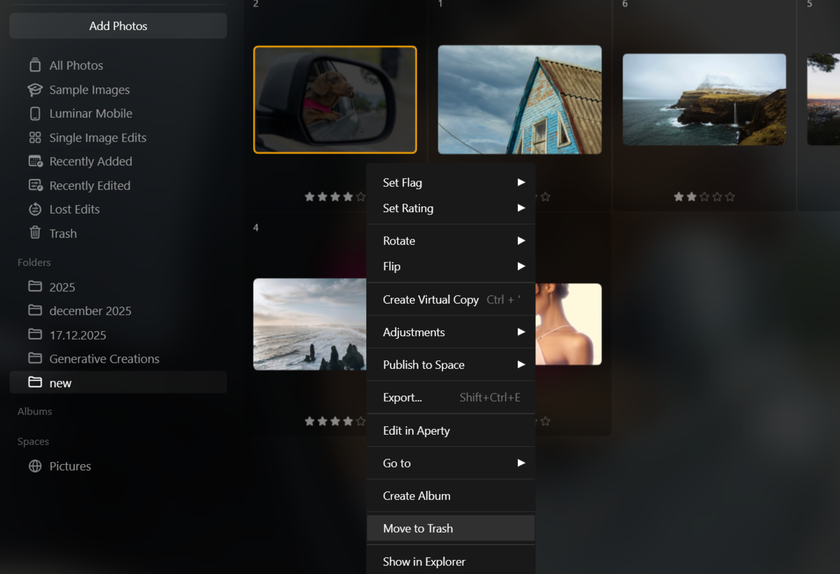Expand the Set Flag submenu arrow

point(521,182)
